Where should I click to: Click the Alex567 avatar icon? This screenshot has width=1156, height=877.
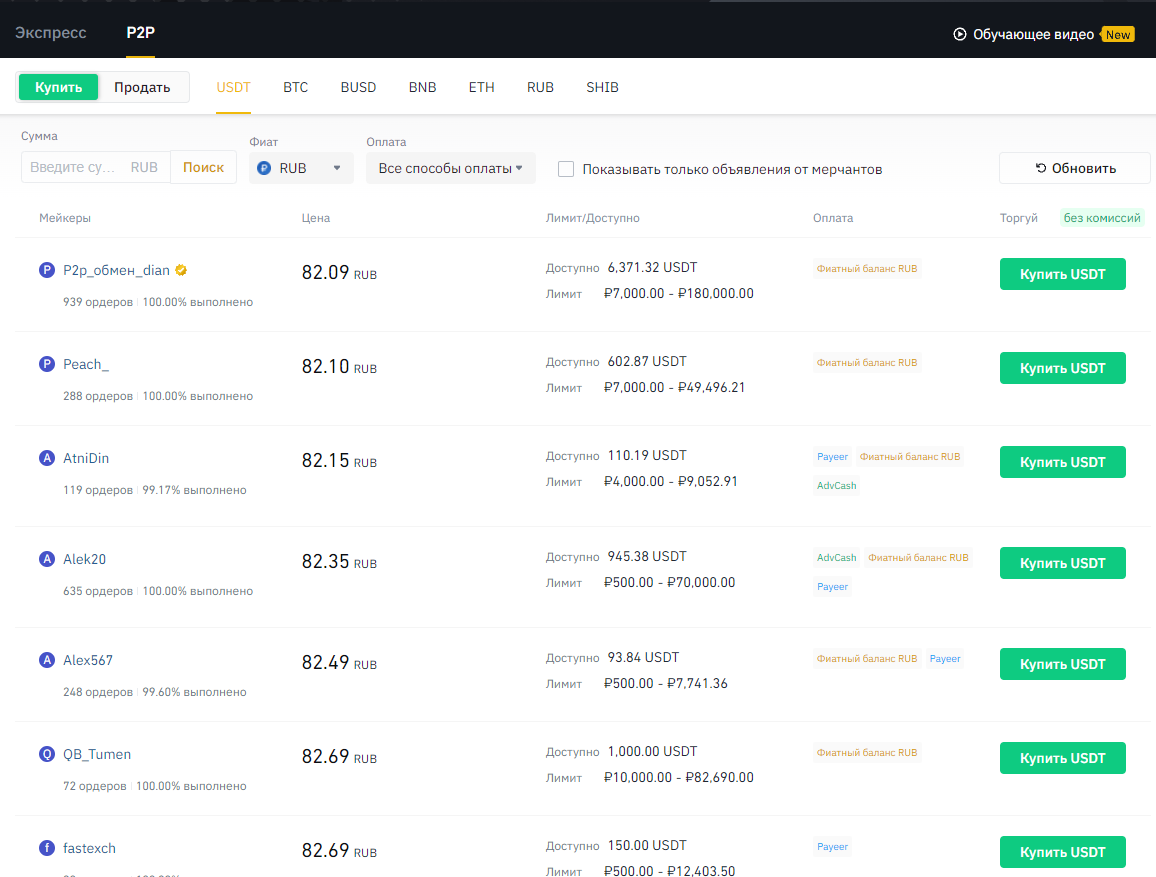click(46, 660)
